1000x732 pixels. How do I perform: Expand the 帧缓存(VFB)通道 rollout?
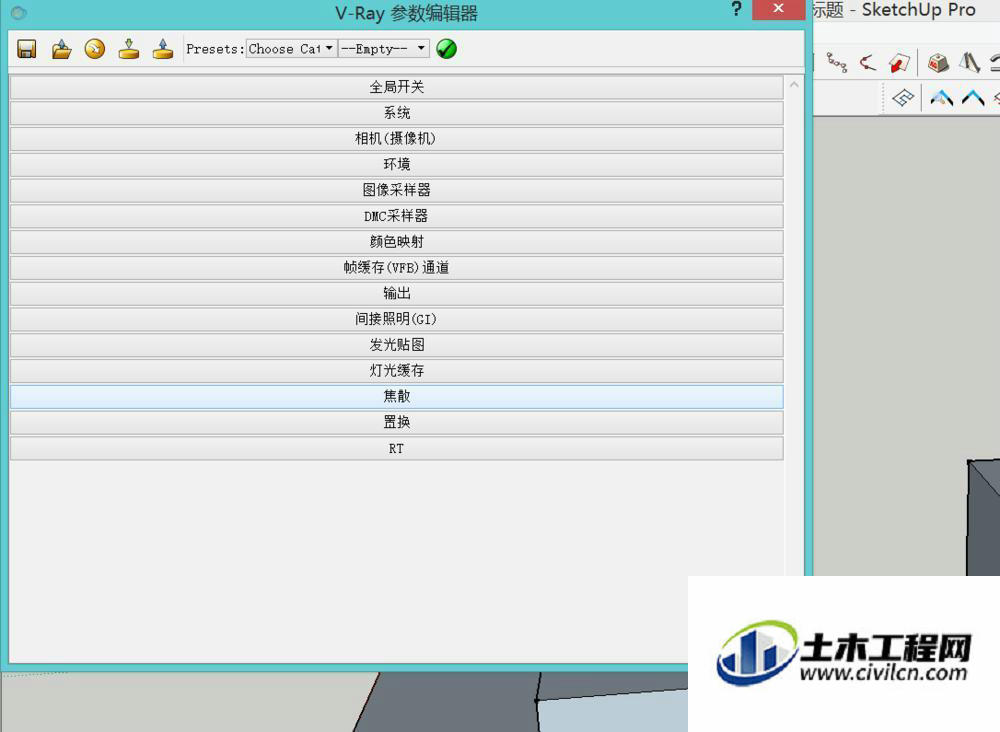[397, 268]
